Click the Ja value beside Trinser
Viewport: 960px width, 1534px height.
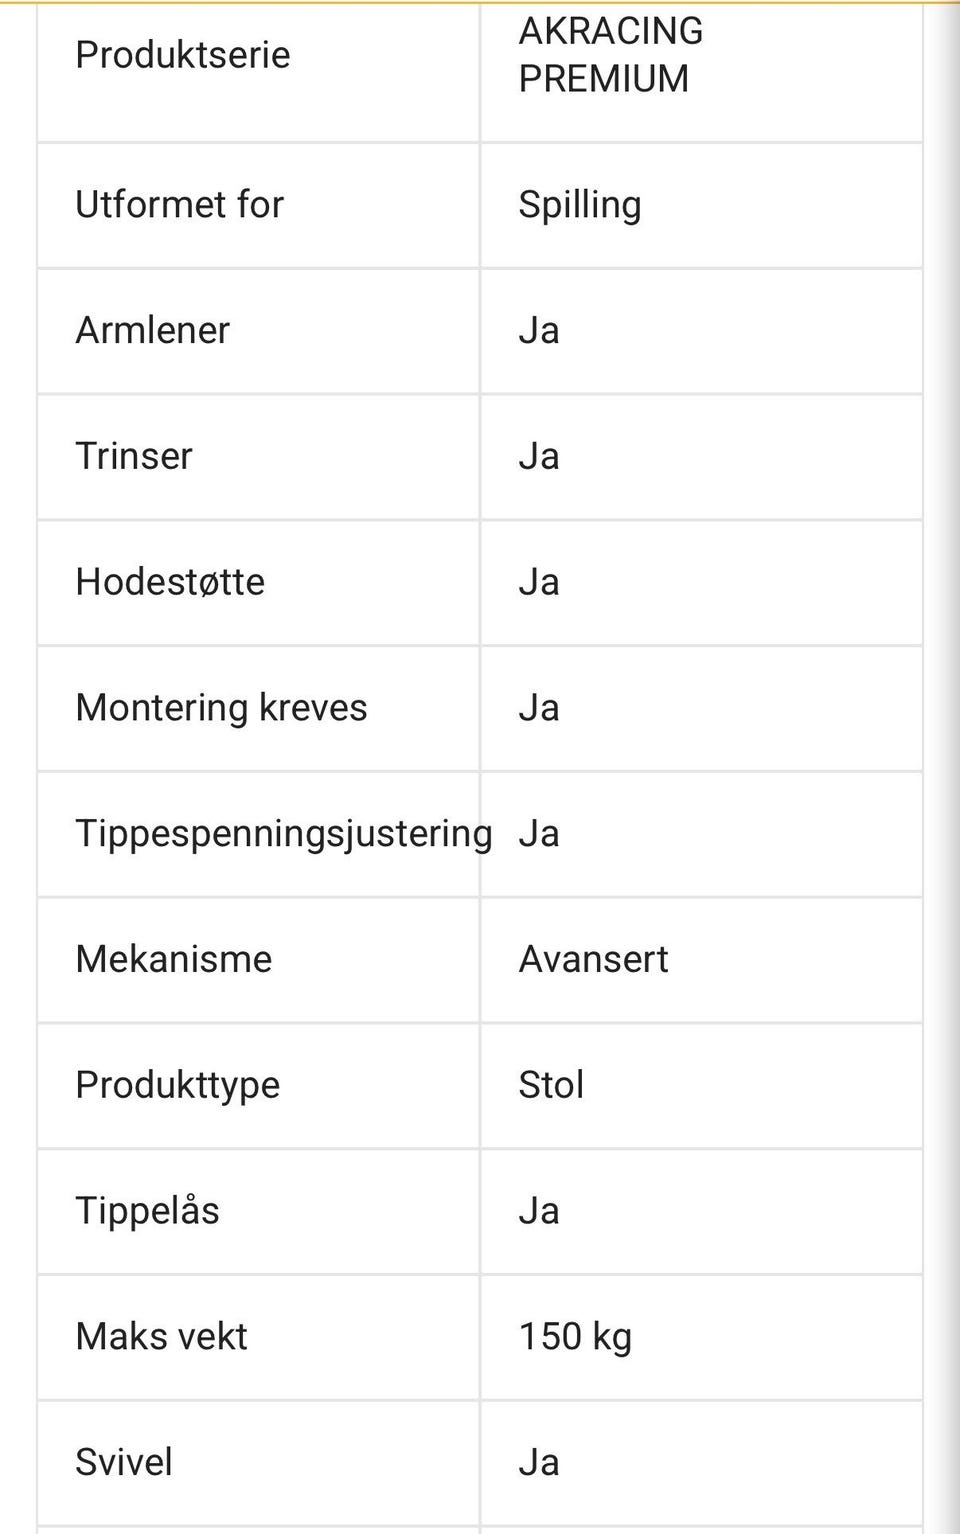539,457
